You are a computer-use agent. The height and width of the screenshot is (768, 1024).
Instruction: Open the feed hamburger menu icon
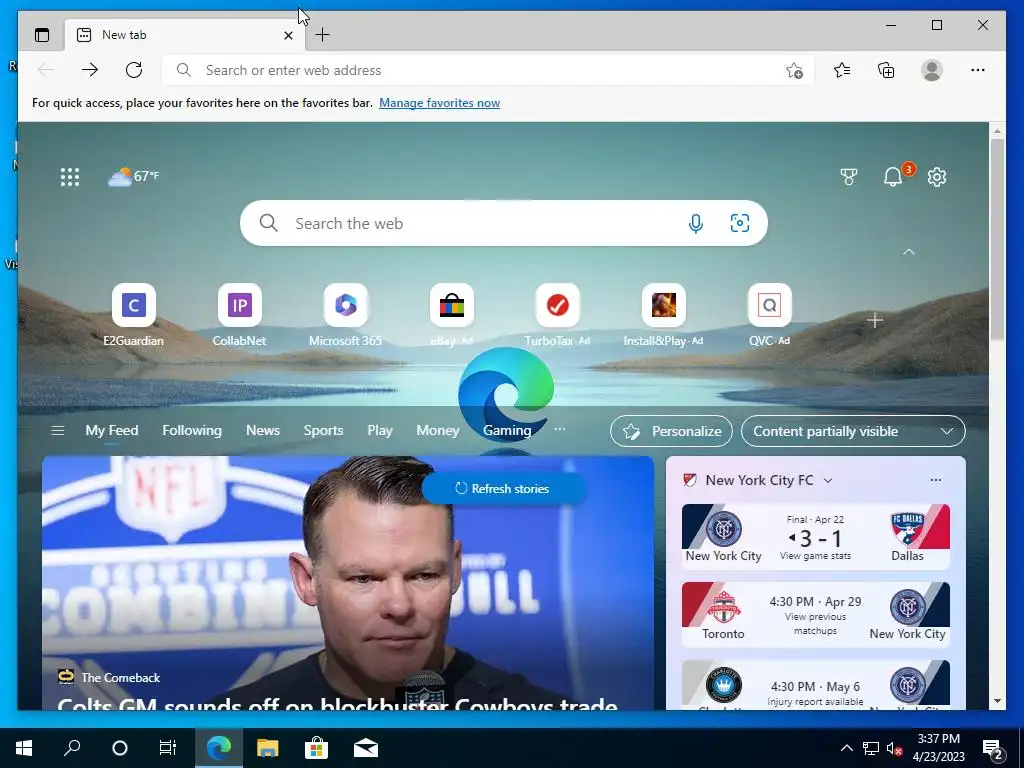57,430
